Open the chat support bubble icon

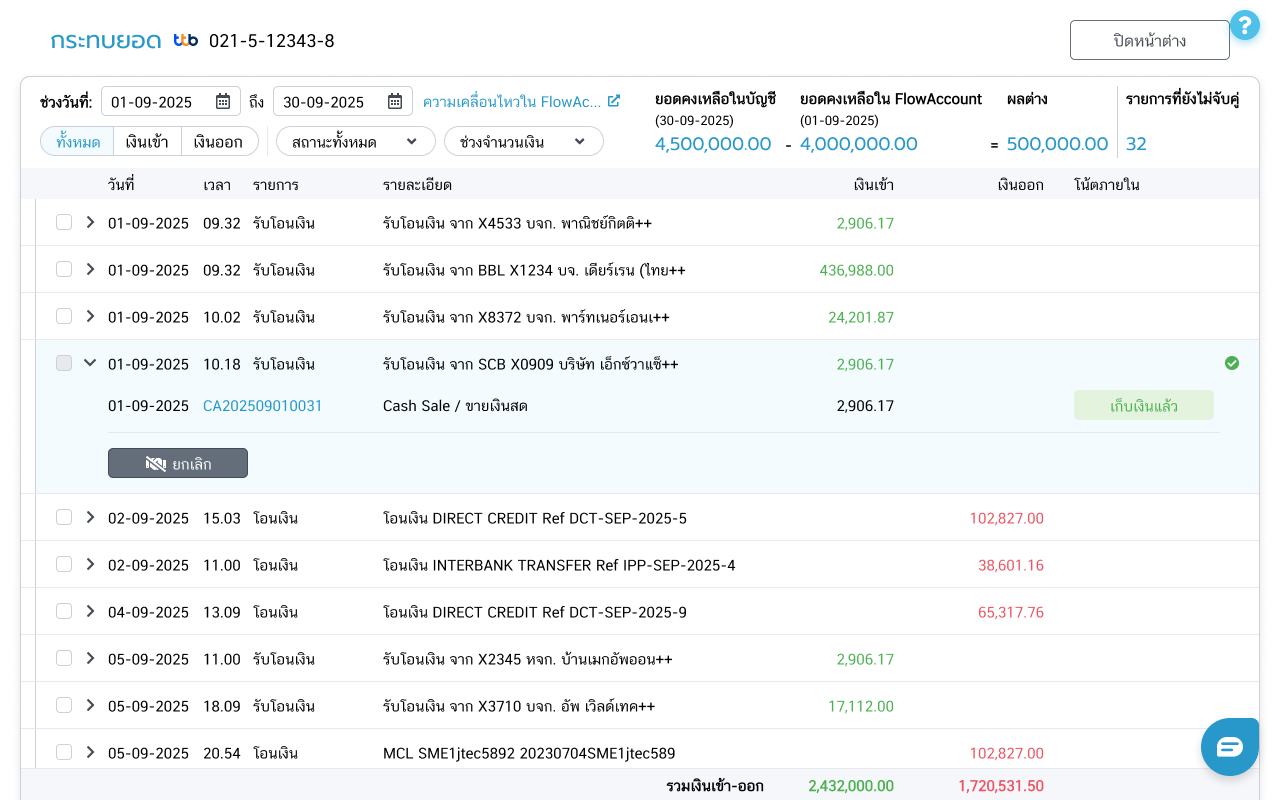pyautogui.click(x=1229, y=746)
